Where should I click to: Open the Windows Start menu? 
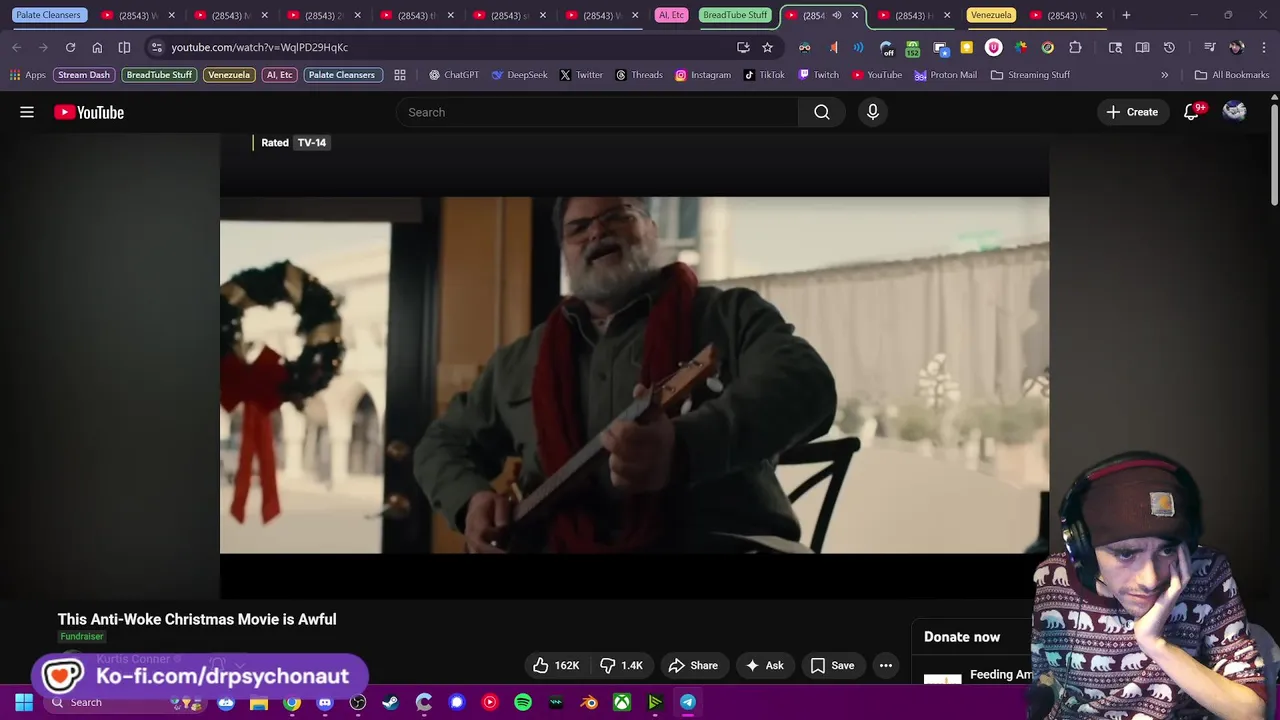pos(24,702)
